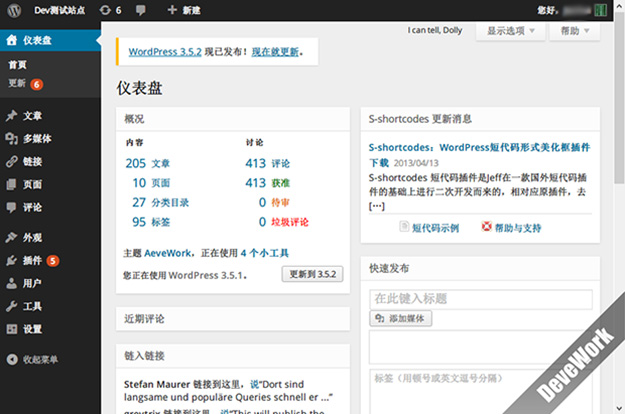Collapse the 近期评论 widget header
The width and height of the screenshot is (625, 414).
click(233, 318)
